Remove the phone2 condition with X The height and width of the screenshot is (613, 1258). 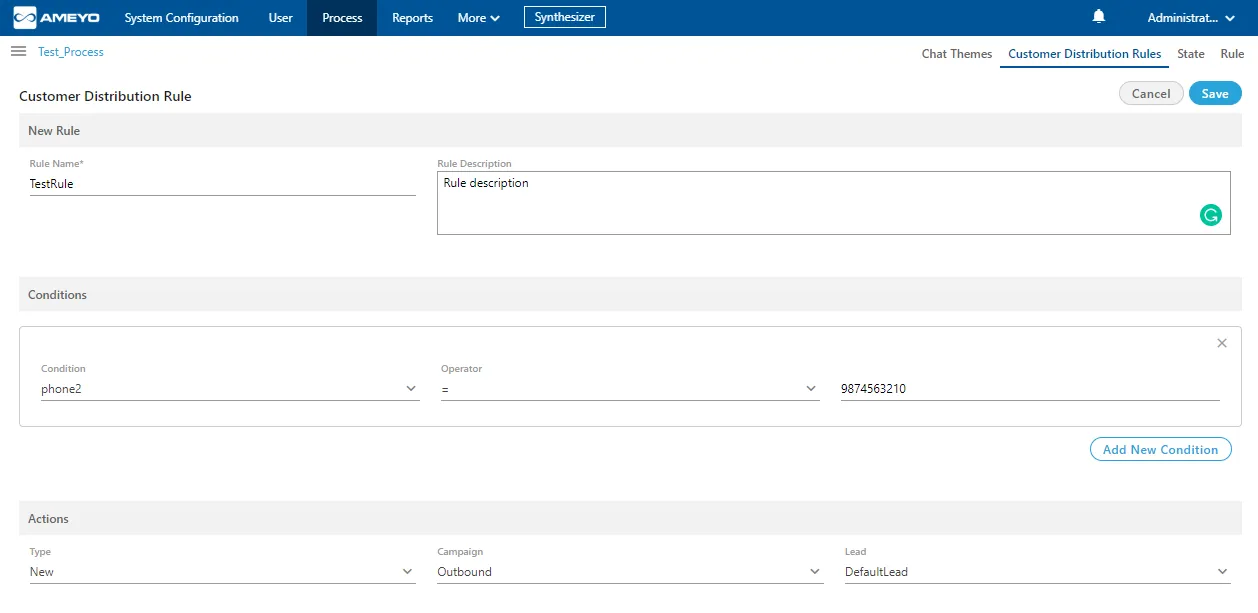pos(1221,343)
